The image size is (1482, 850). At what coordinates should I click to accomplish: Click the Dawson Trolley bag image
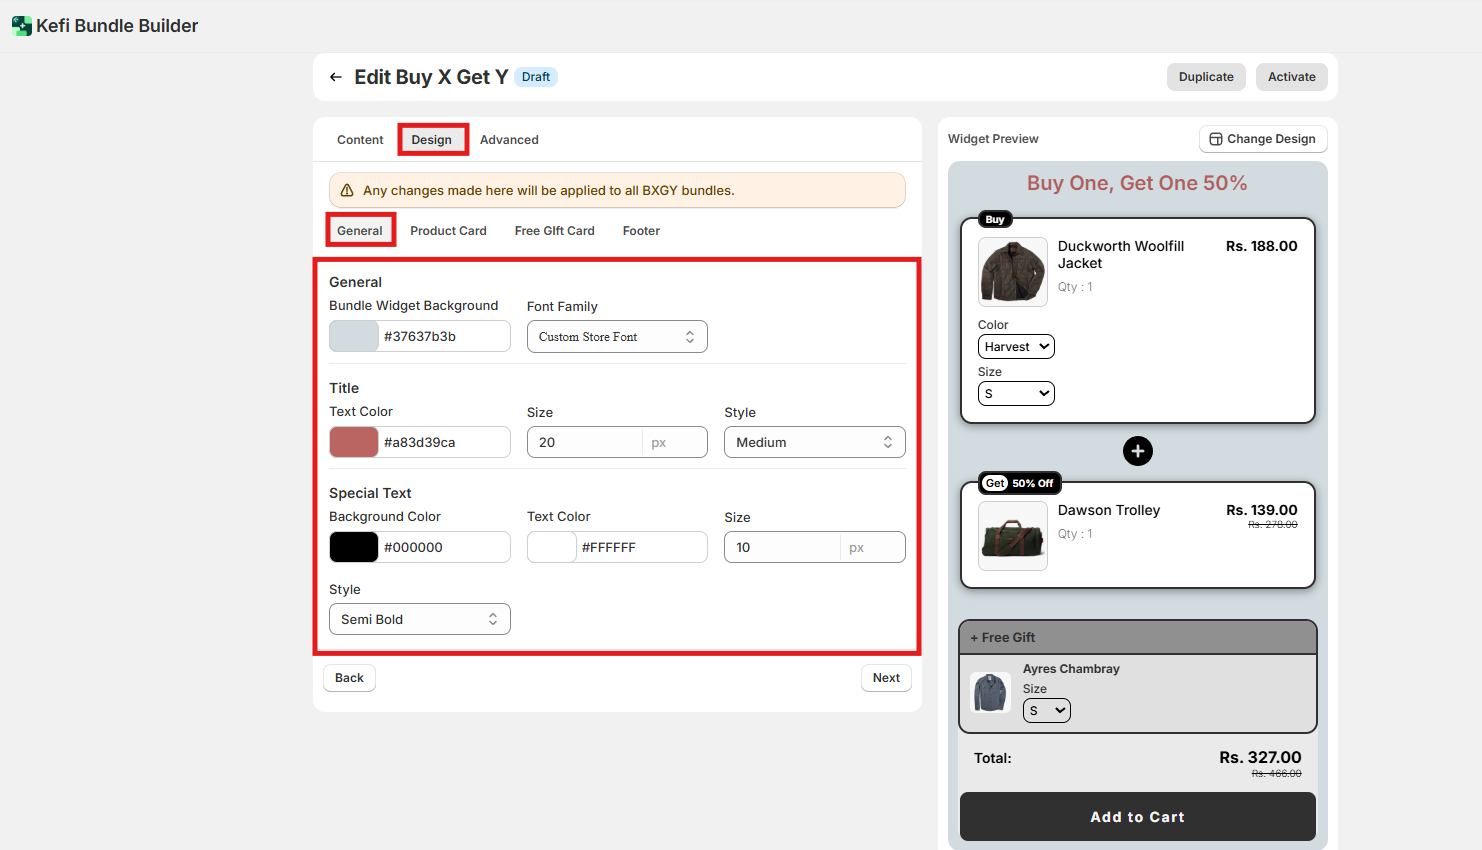(1012, 536)
